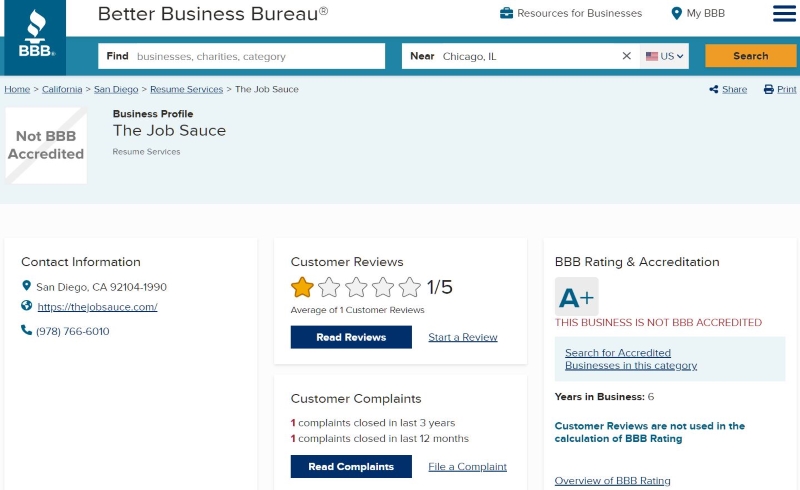Click File a Complaint link
Screen dimensions: 800x490
click(467, 467)
